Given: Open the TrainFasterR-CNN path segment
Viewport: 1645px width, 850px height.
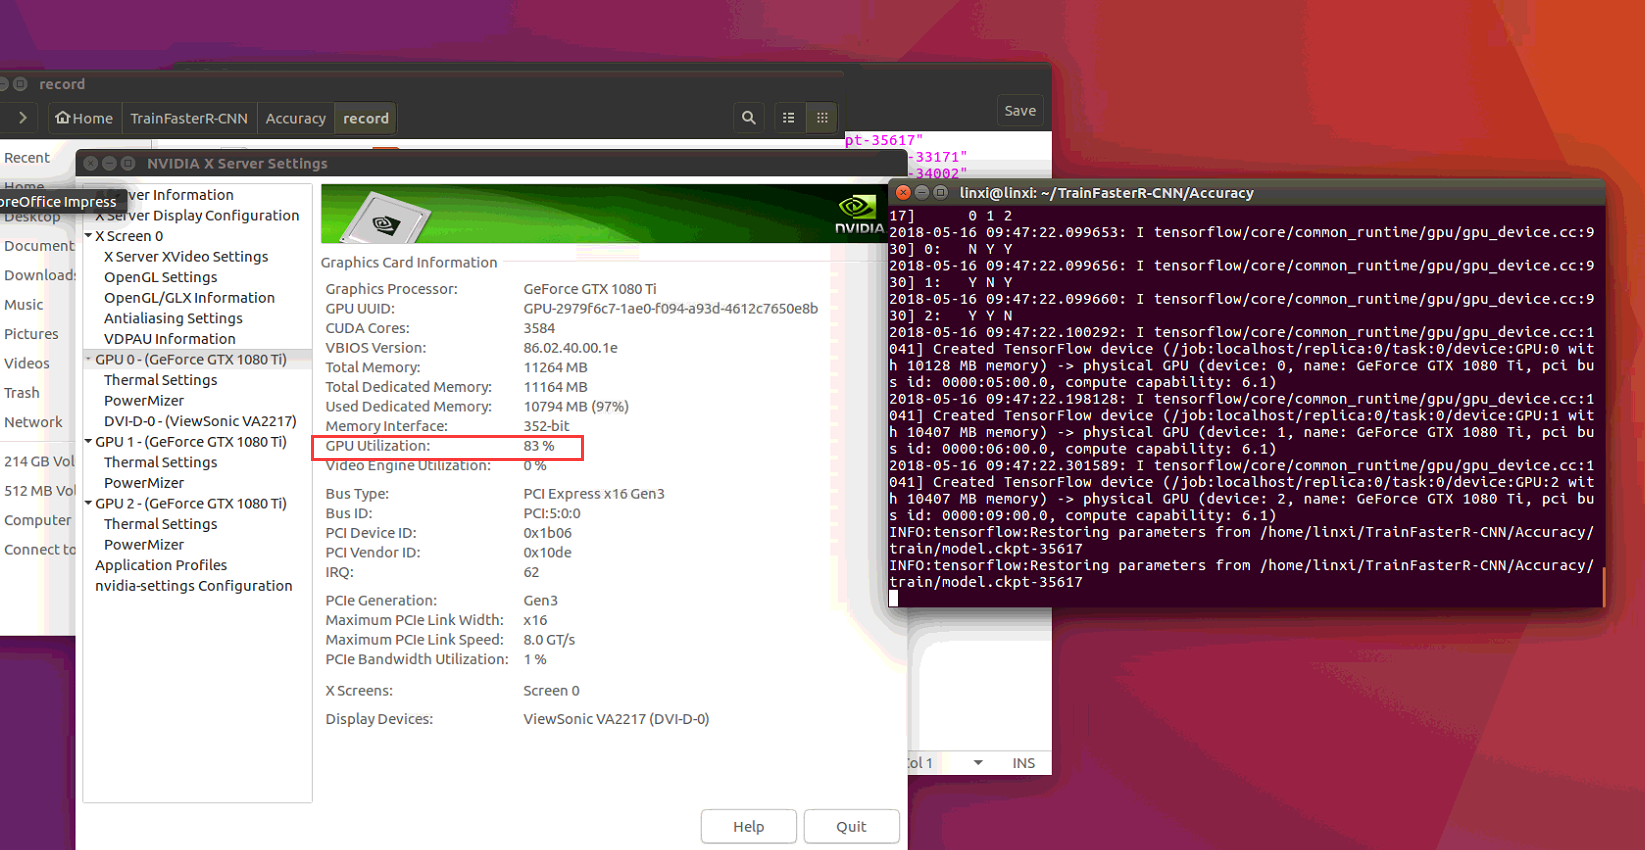Looking at the screenshot, I should [189, 118].
